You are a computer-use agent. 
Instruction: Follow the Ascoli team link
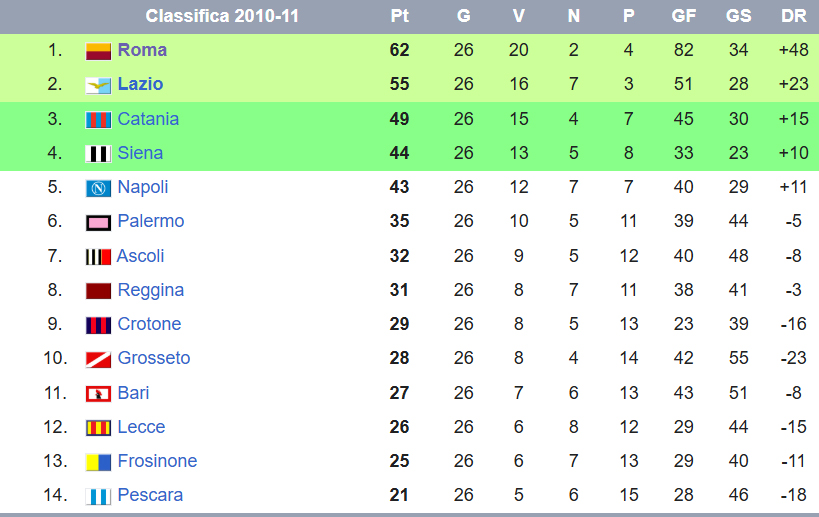click(x=140, y=256)
